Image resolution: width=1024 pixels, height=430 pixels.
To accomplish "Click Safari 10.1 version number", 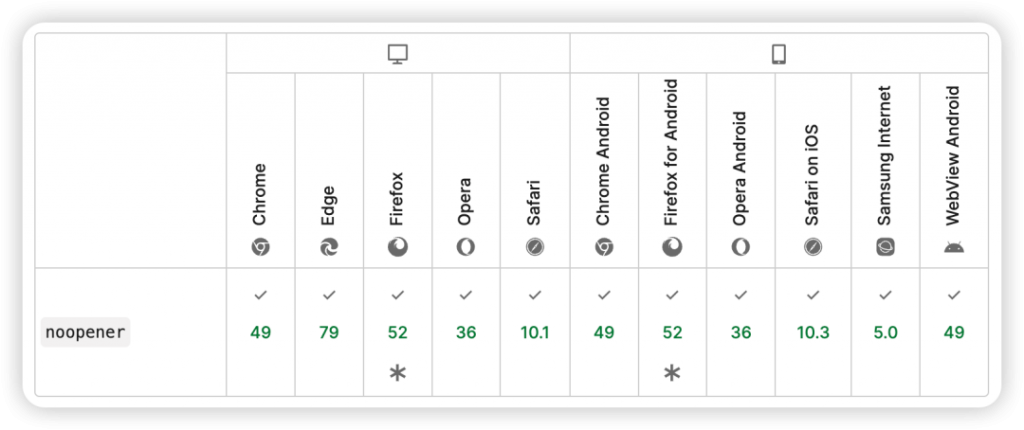I will tap(535, 333).
